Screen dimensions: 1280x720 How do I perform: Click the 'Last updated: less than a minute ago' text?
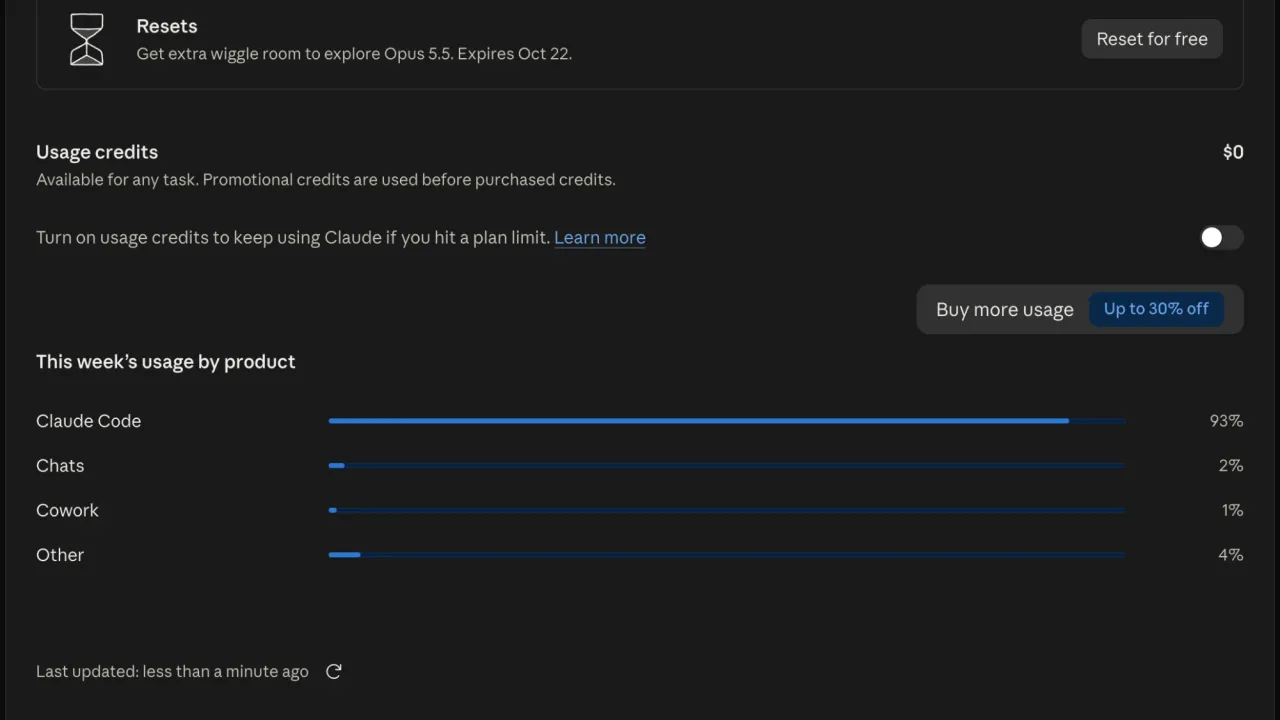coord(172,672)
